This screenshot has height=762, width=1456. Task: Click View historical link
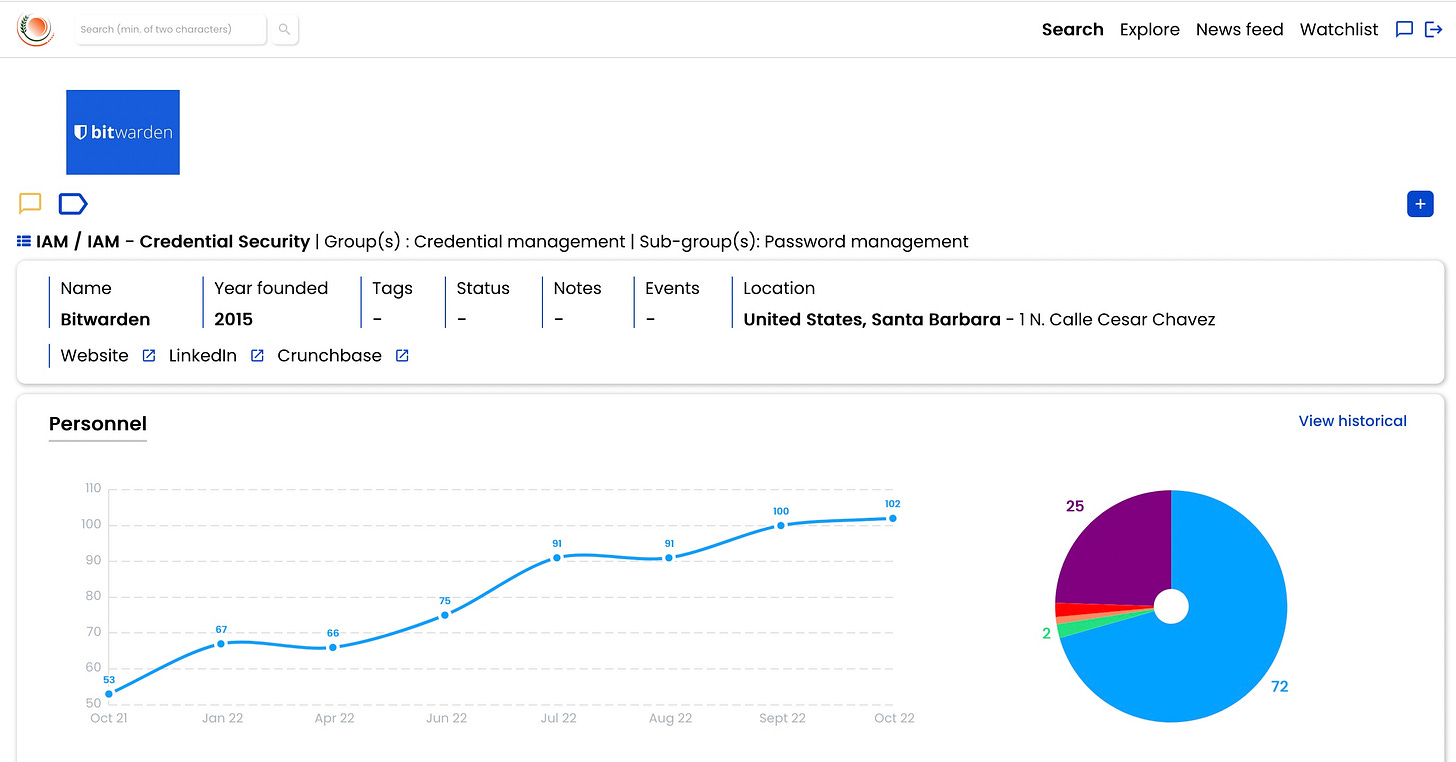coord(1352,421)
